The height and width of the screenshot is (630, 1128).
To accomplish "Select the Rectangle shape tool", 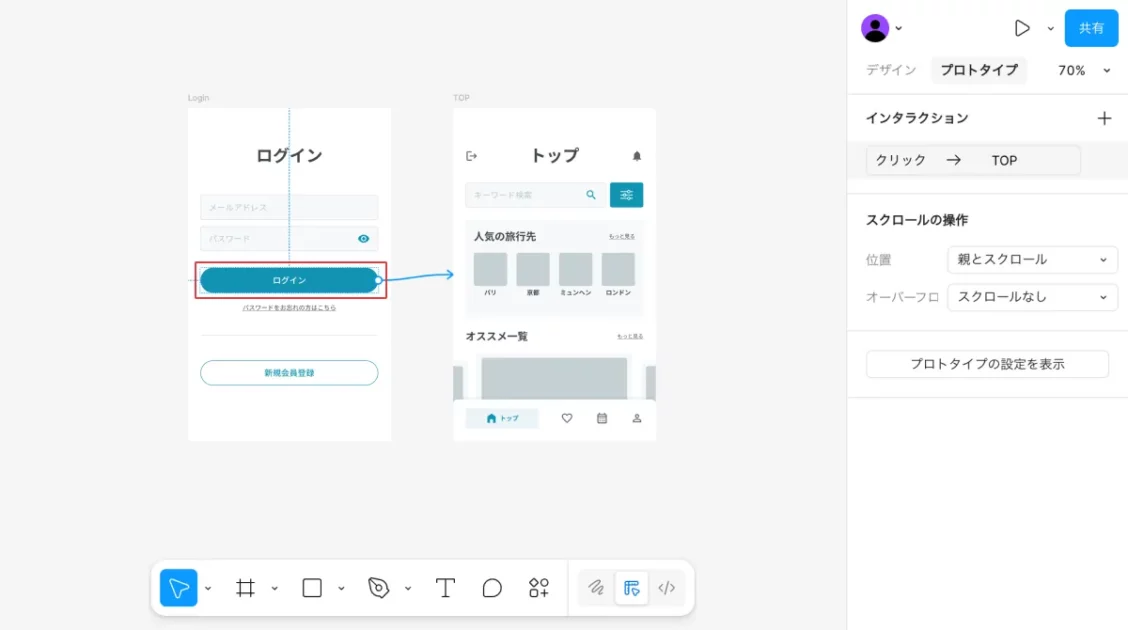I will [x=312, y=588].
